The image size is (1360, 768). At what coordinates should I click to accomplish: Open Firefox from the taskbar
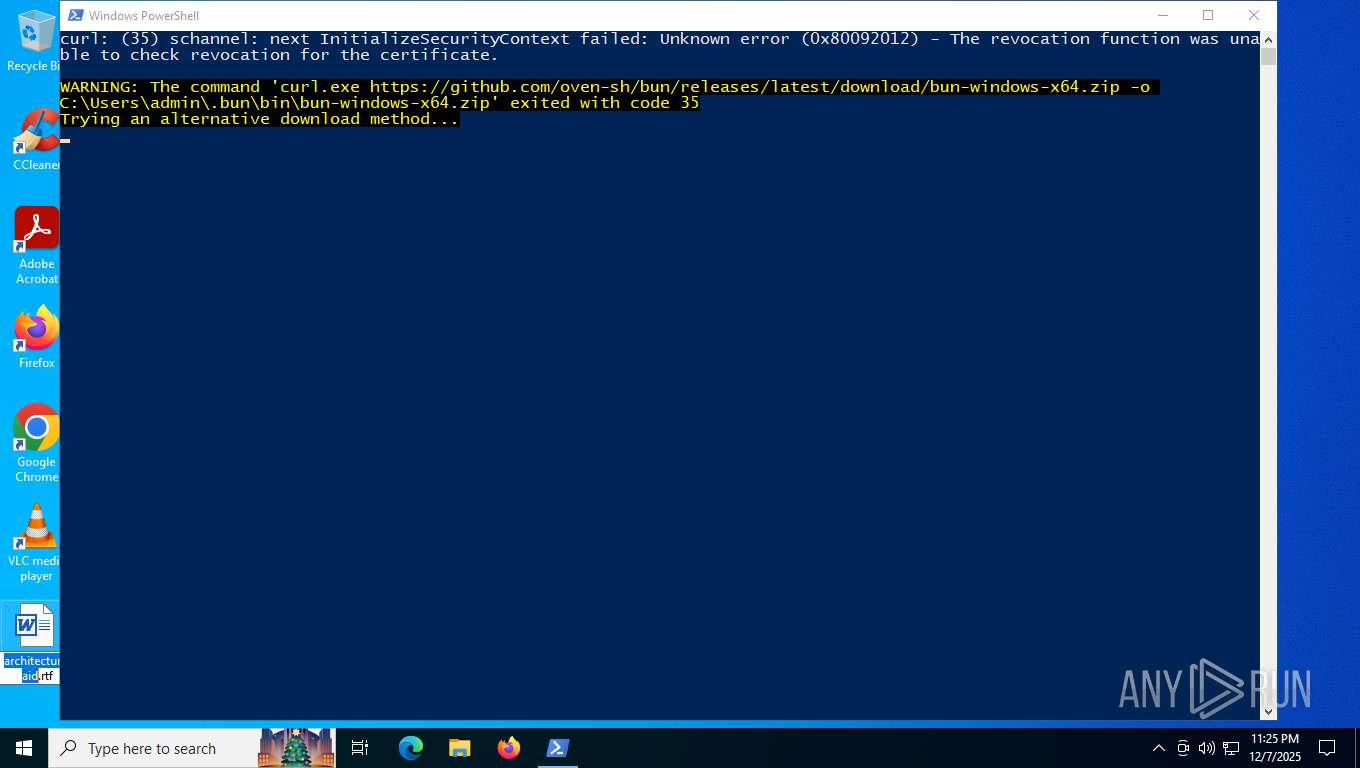click(x=509, y=748)
